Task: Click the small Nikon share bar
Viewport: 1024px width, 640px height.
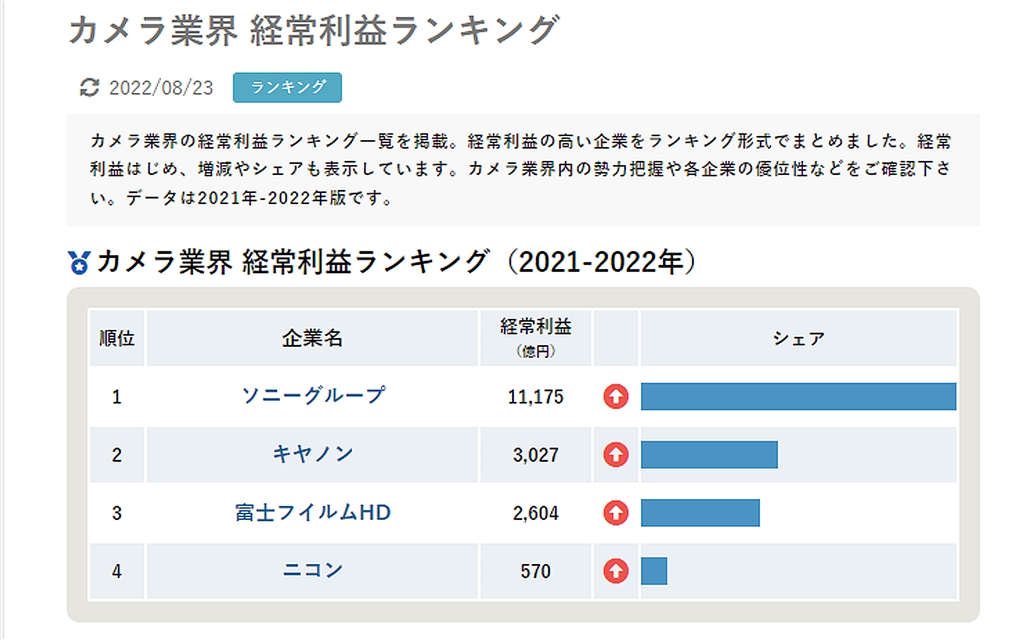Action: pos(654,571)
